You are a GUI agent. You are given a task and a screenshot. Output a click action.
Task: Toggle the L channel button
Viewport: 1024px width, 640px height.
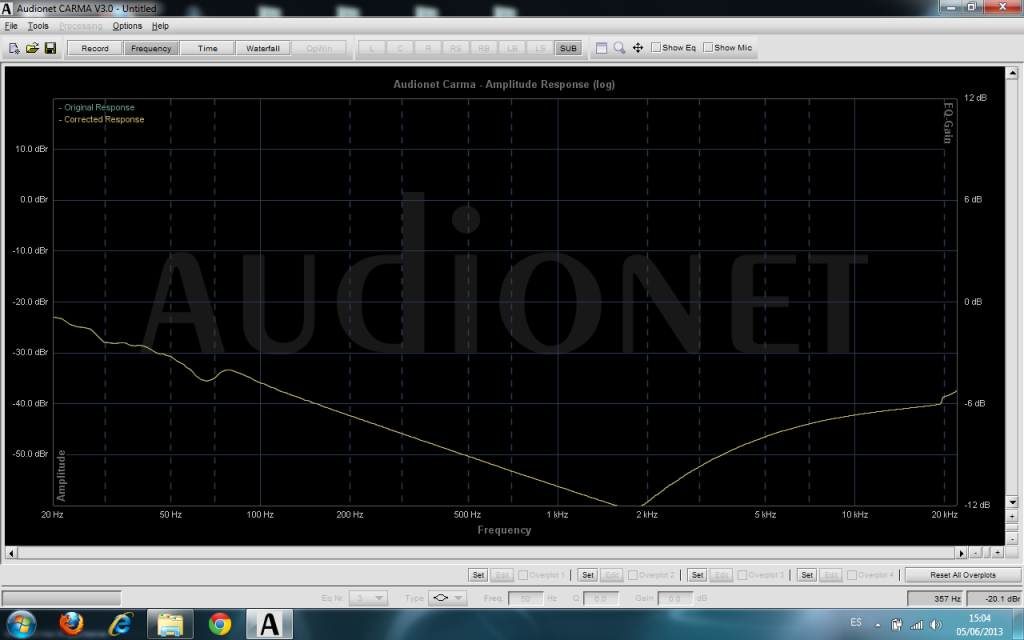click(372, 48)
